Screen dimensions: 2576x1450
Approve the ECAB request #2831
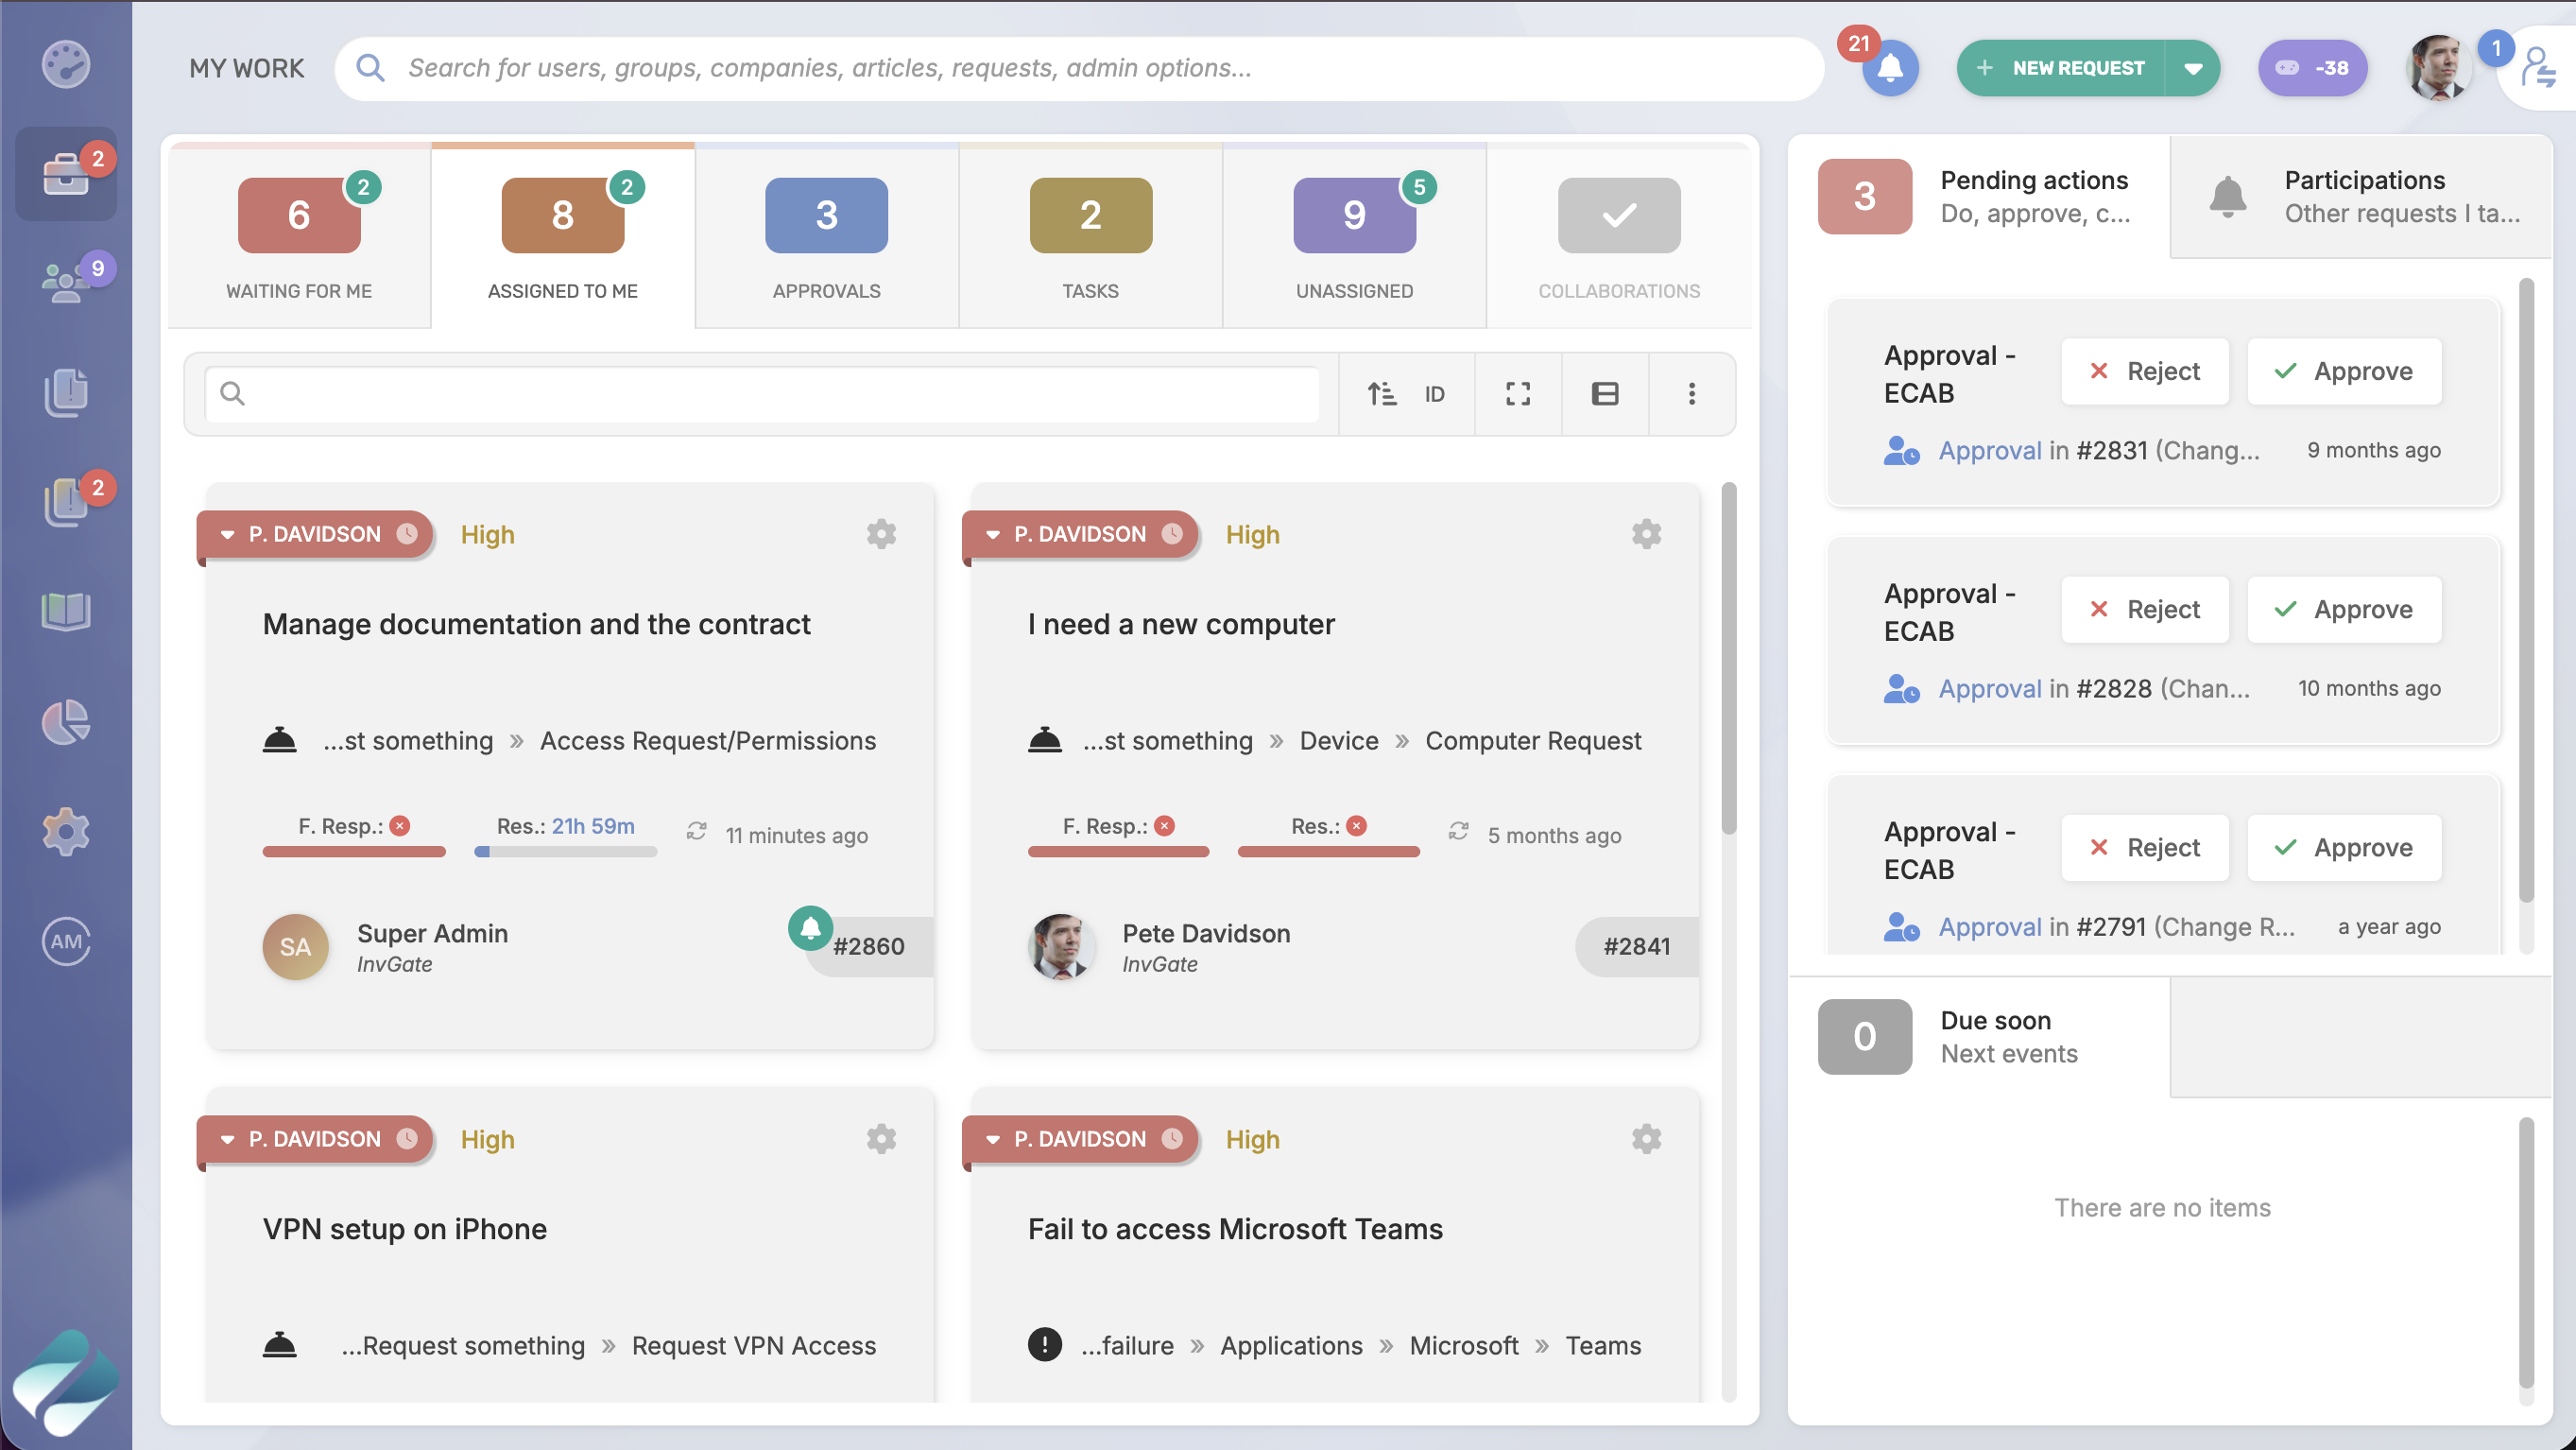pyautogui.click(x=2344, y=371)
